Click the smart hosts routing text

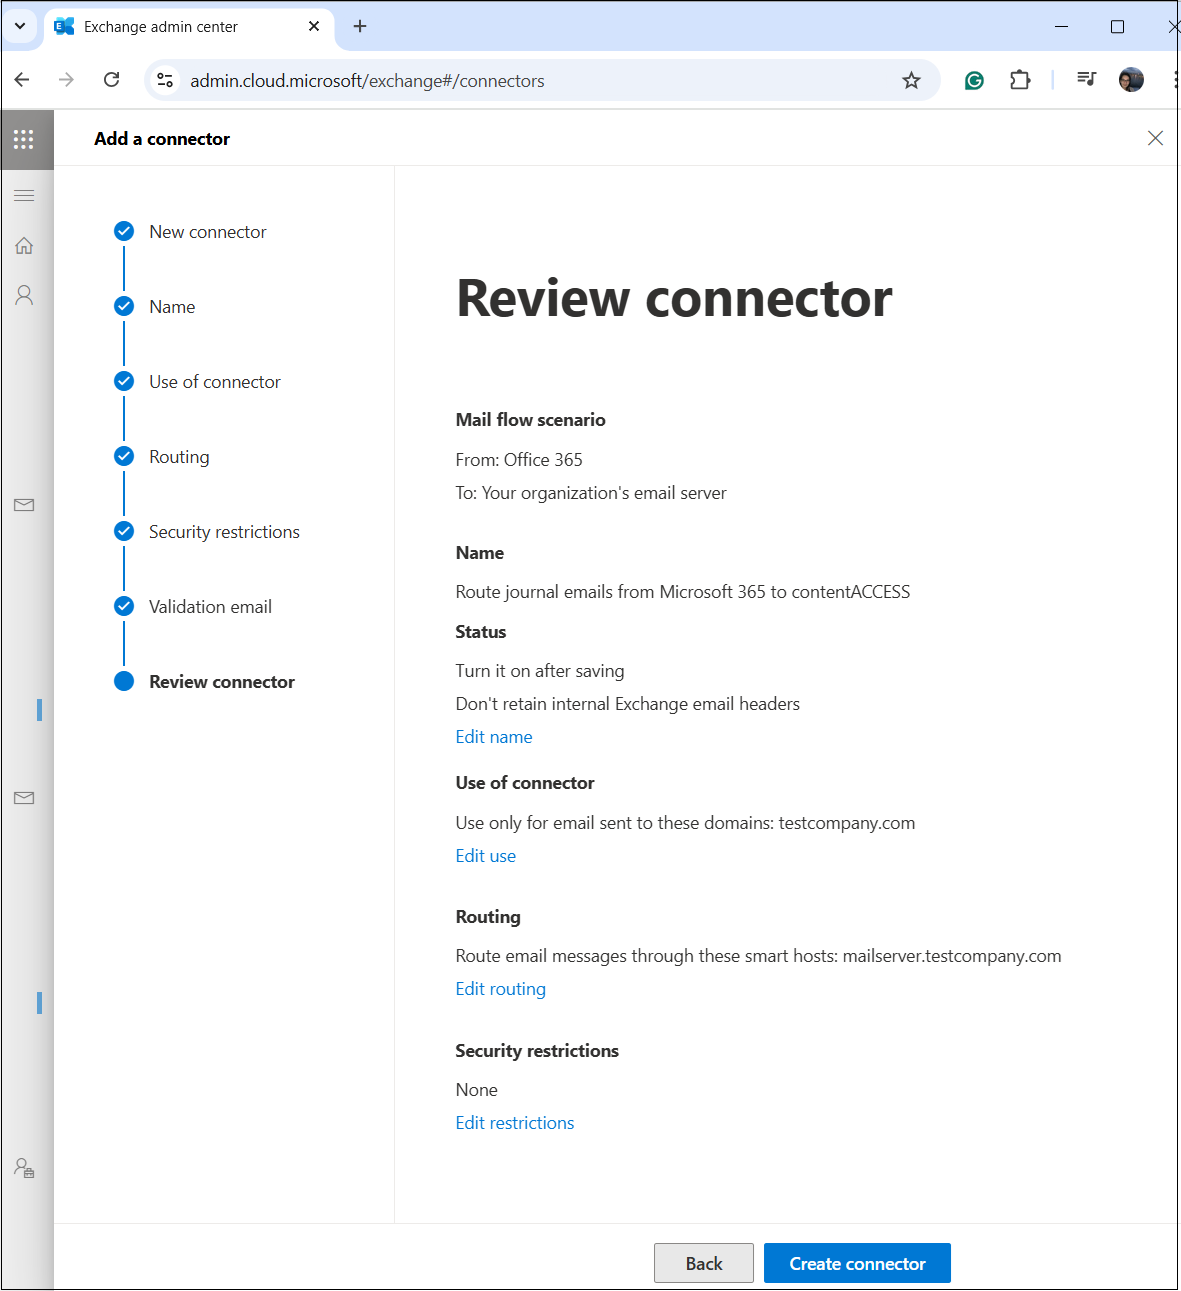click(x=759, y=956)
